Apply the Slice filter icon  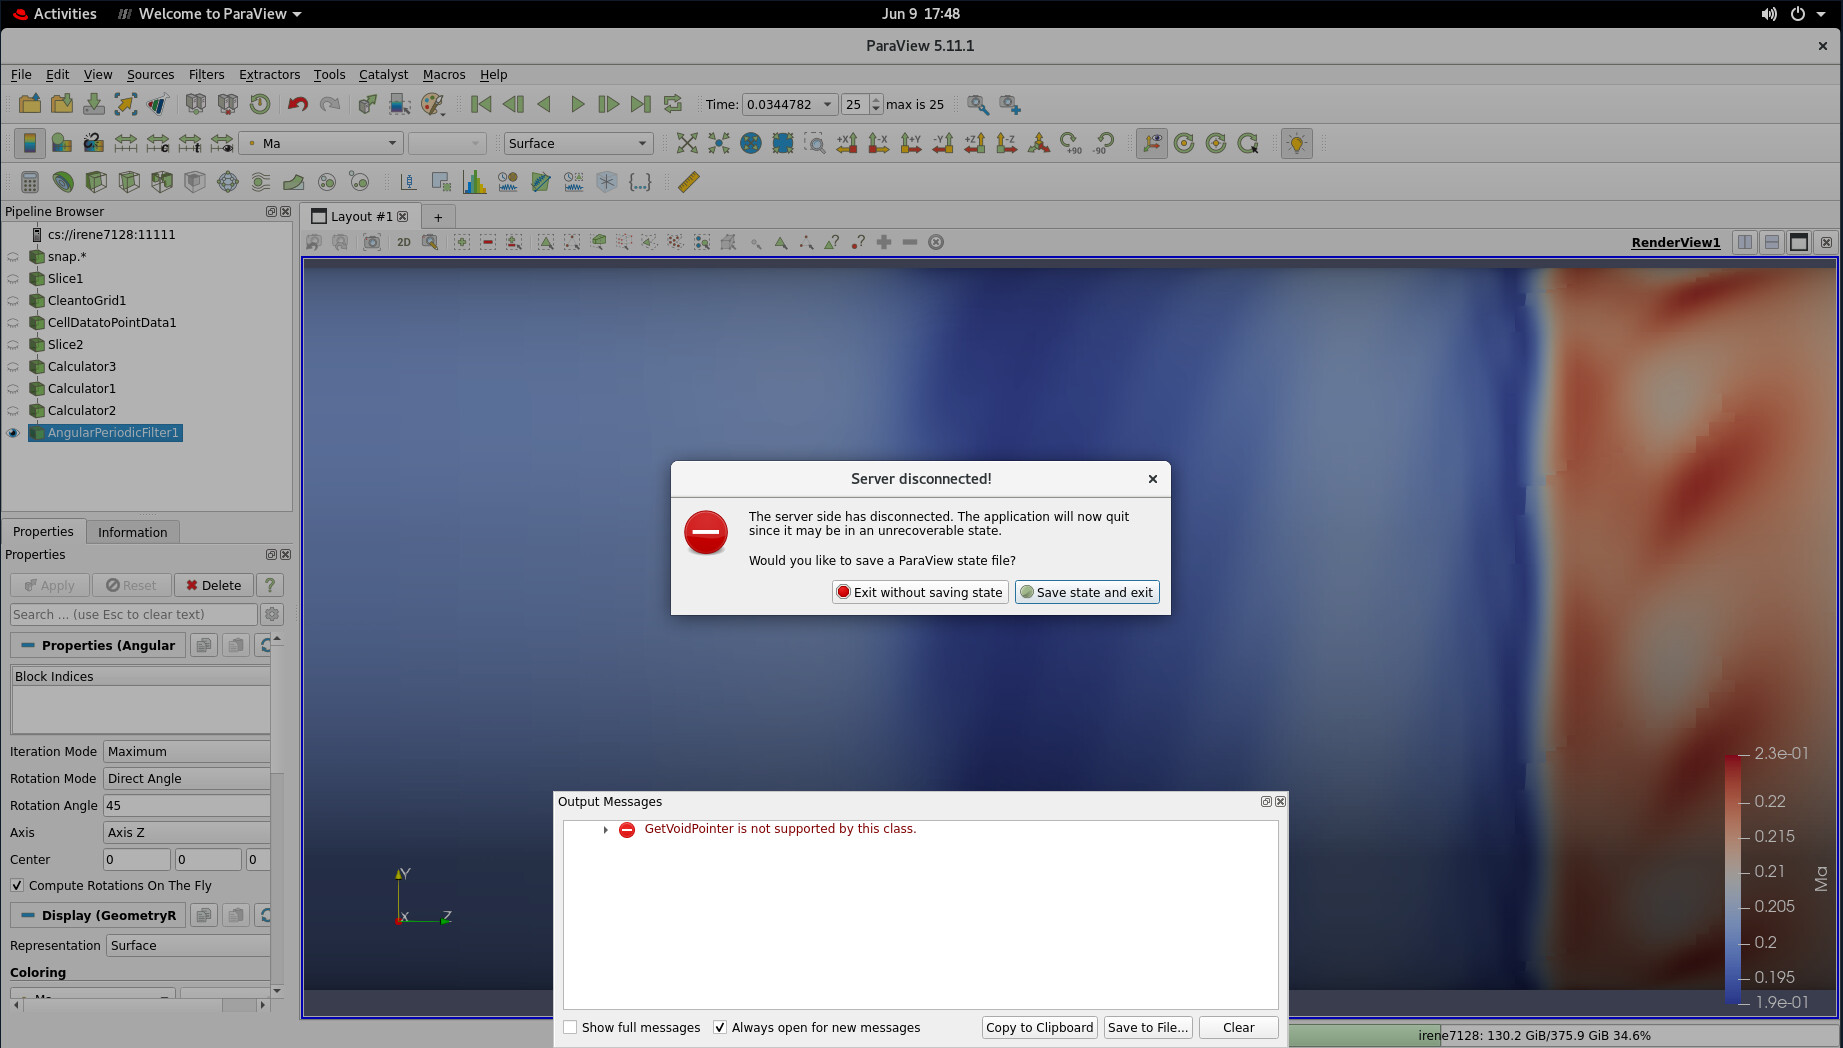point(129,182)
